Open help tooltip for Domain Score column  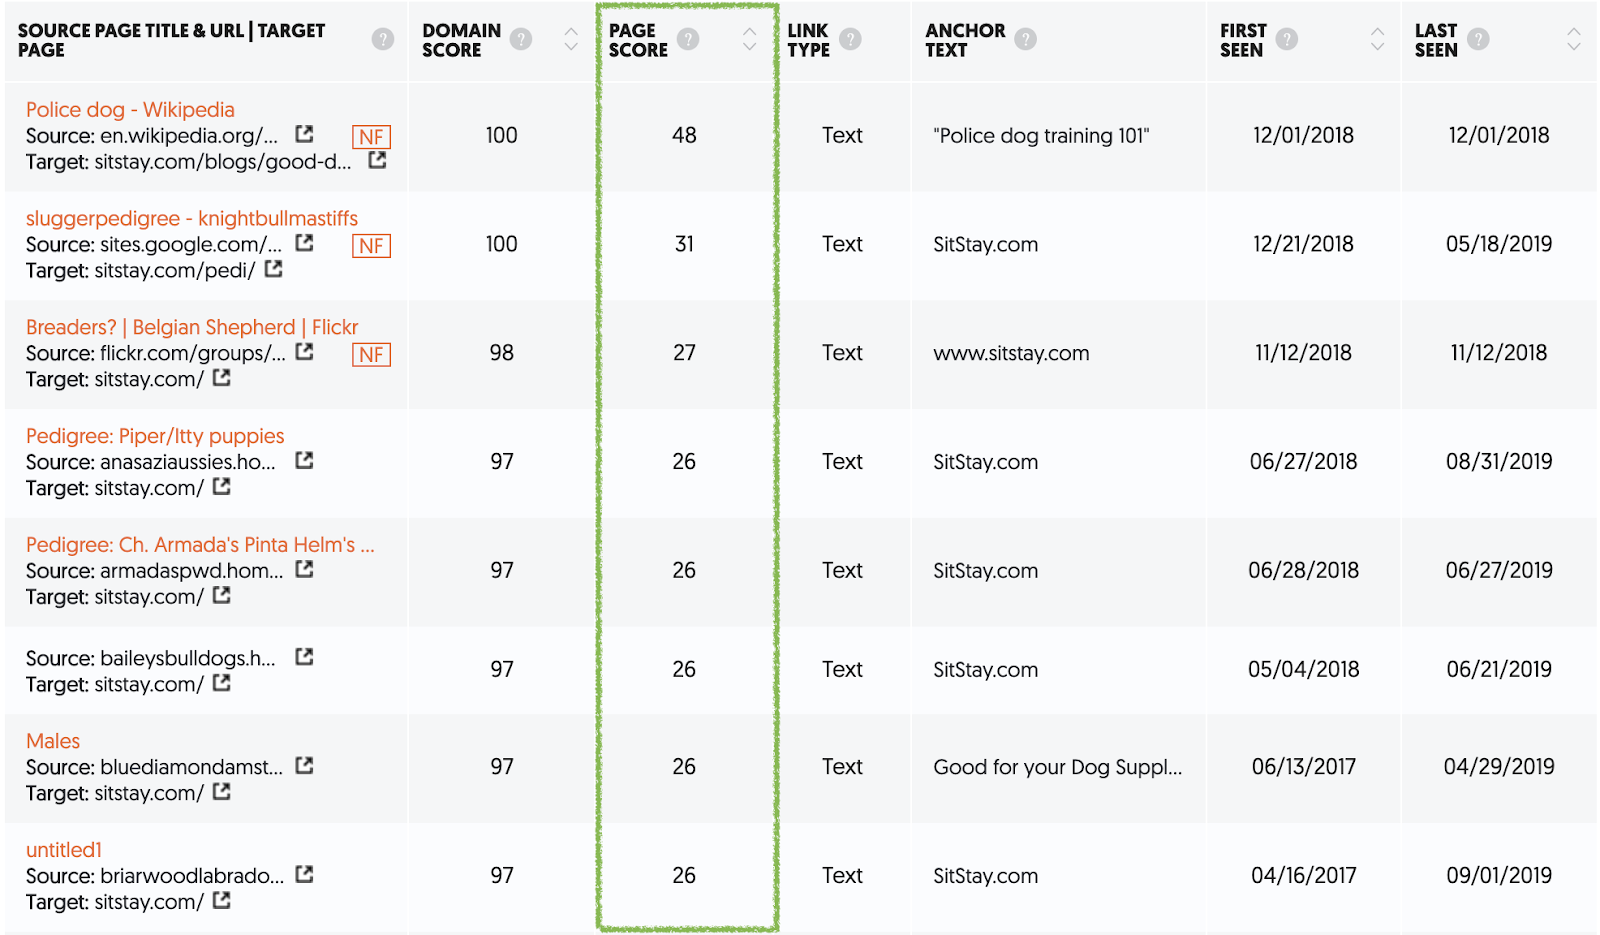(x=521, y=39)
